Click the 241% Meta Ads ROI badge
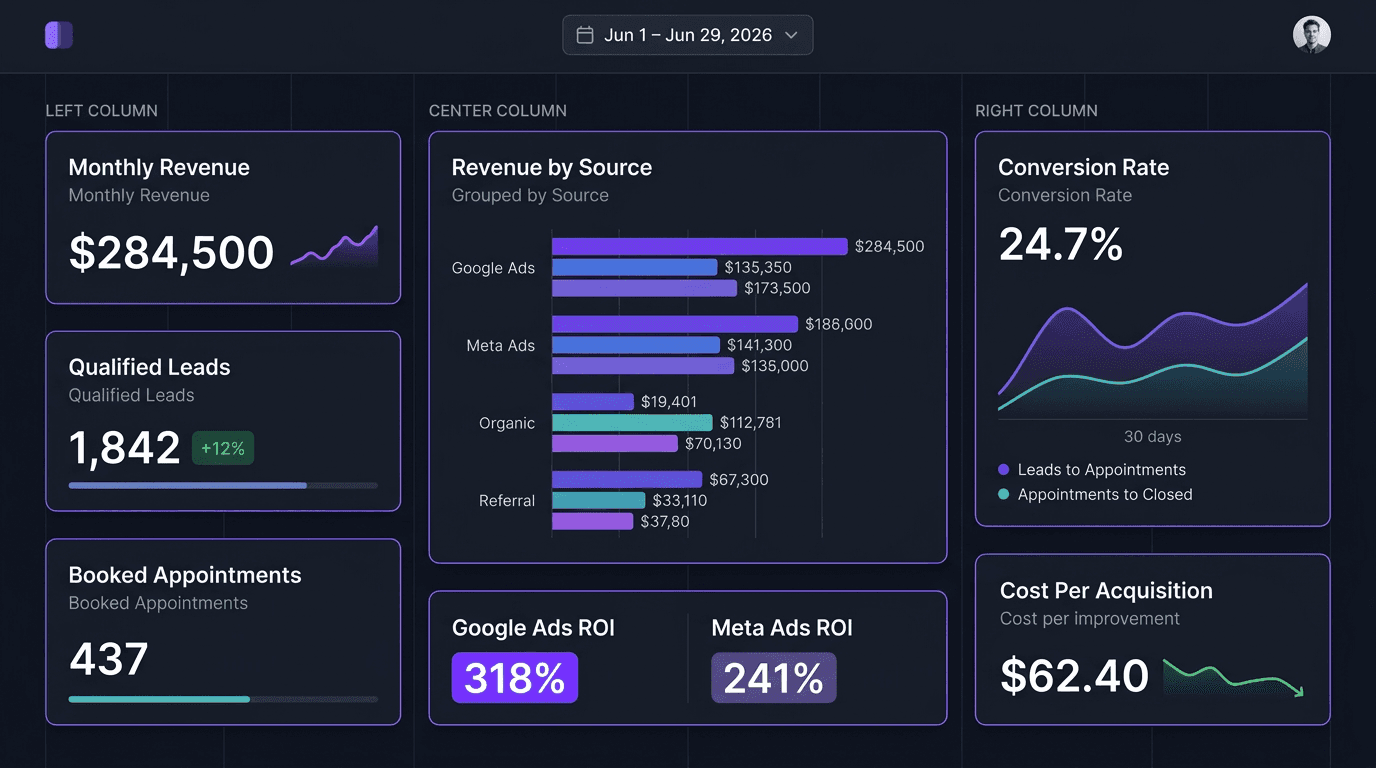Viewport: 1376px width, 768px height. [774, 678]
